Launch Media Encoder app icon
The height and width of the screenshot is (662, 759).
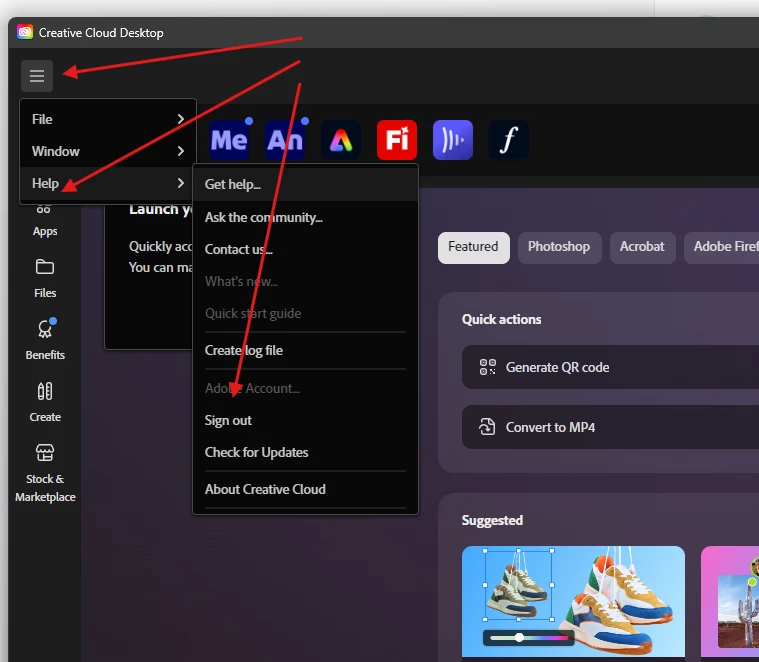click(229, 140)
